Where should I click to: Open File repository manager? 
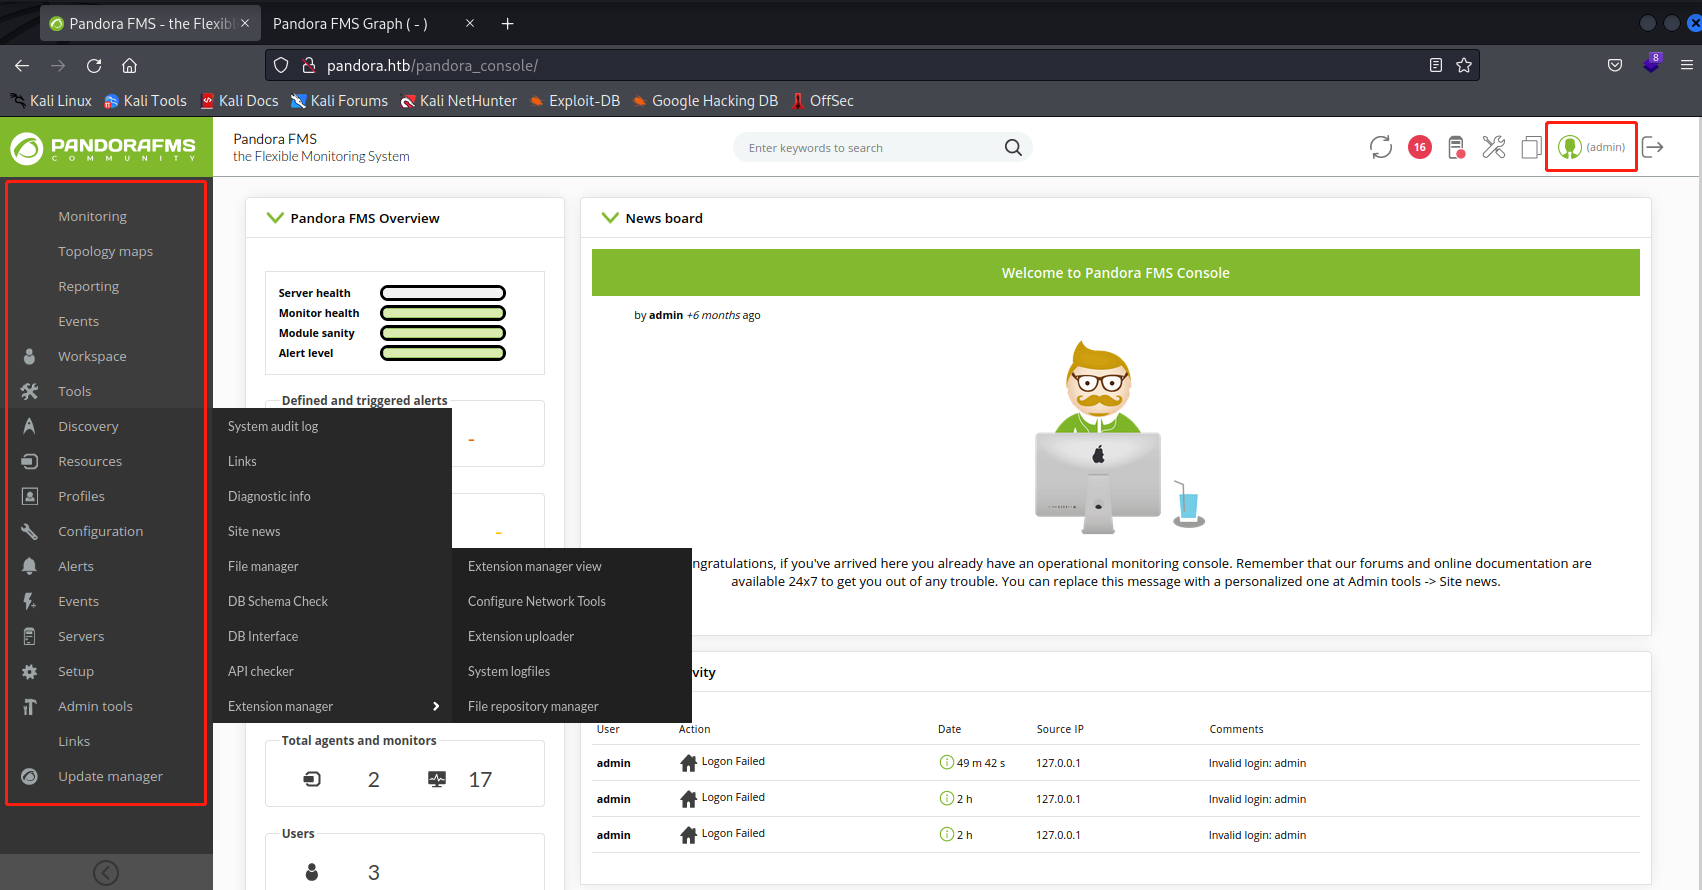click(x=533, y=706)
